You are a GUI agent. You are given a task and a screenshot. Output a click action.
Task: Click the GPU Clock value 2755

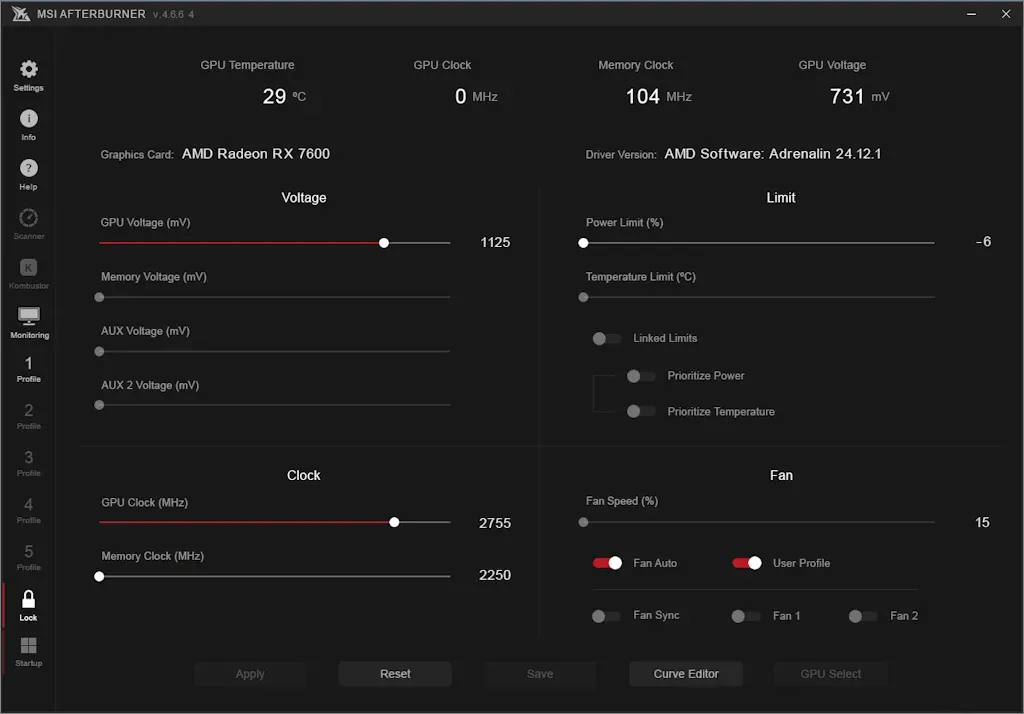point(495,523)
